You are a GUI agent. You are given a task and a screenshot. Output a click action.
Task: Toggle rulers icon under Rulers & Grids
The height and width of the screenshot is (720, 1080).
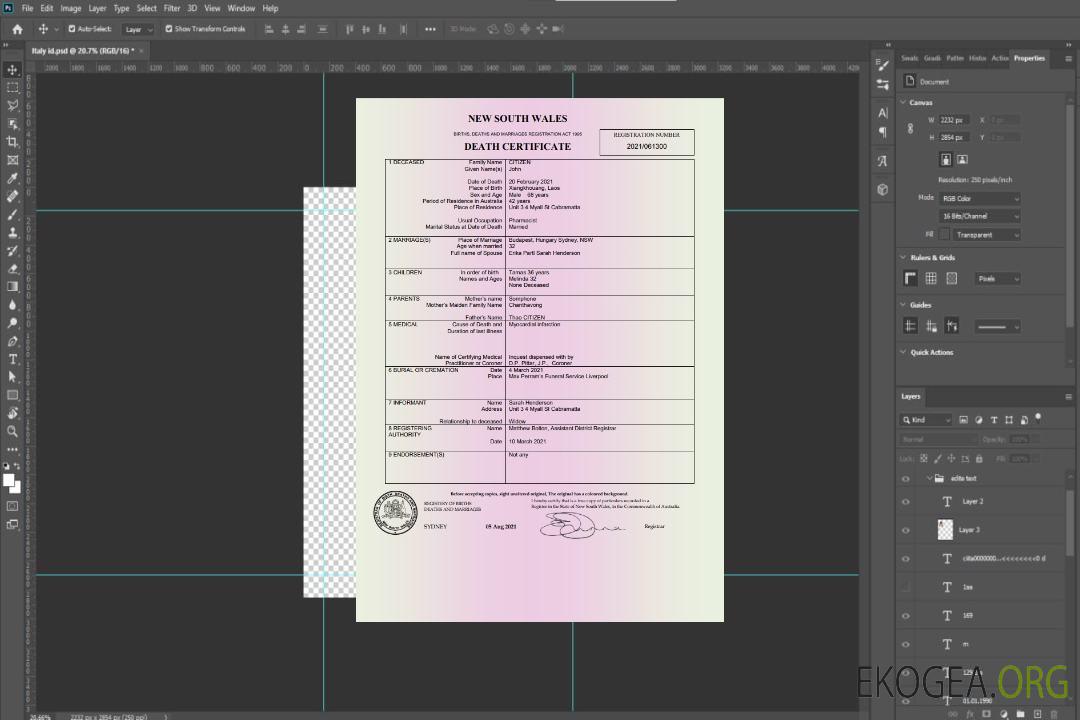911,278
